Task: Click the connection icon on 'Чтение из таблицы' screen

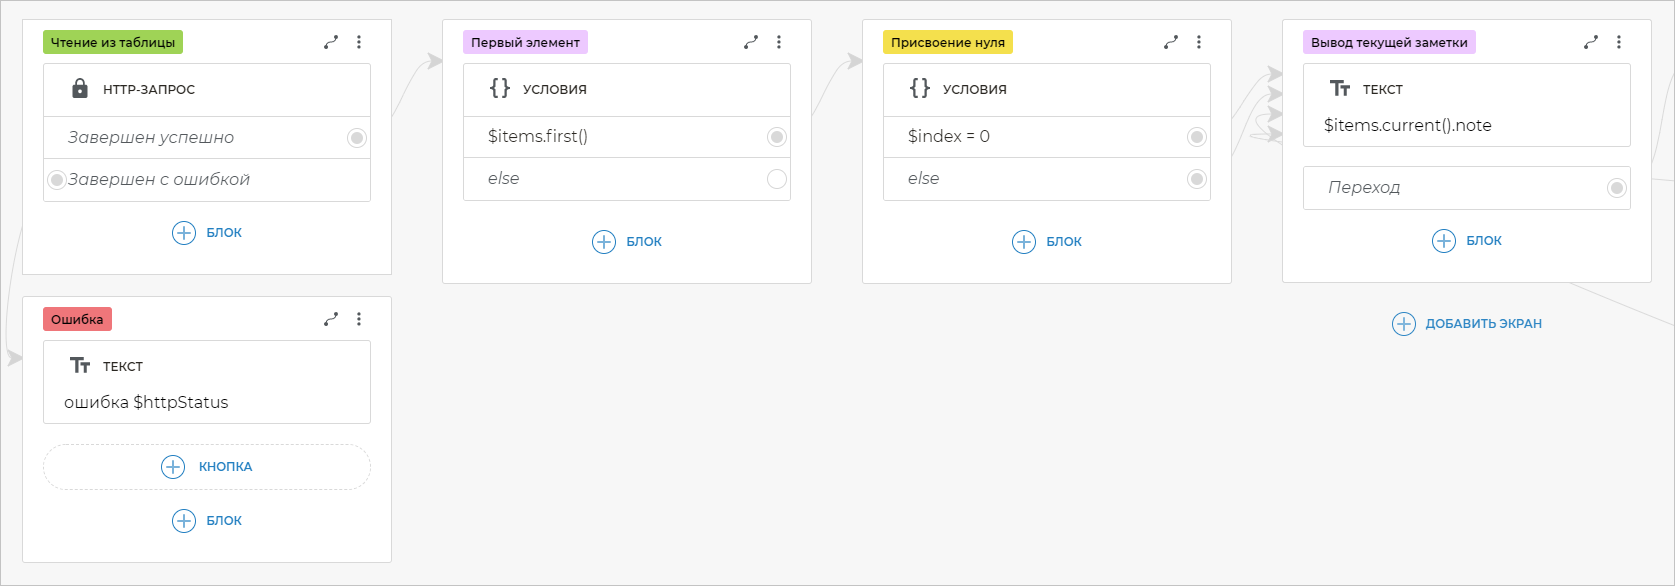Action: (331, 42)
